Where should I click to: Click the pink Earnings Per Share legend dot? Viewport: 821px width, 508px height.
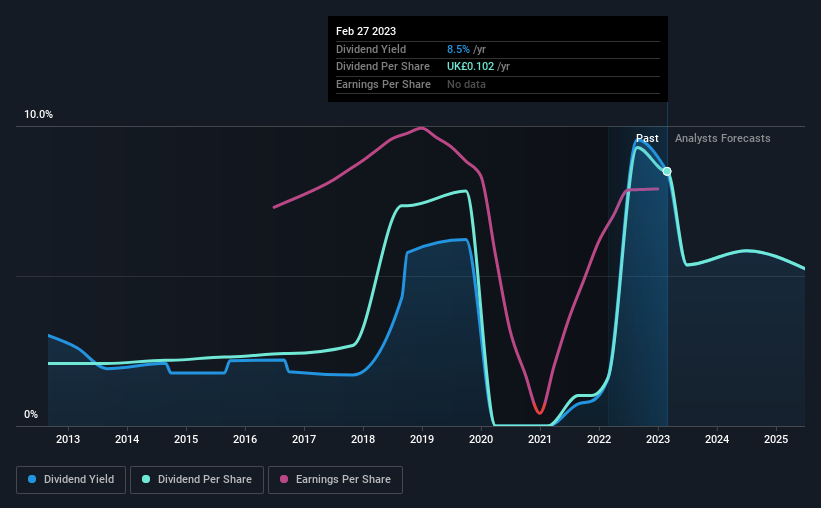coord(284,479)
